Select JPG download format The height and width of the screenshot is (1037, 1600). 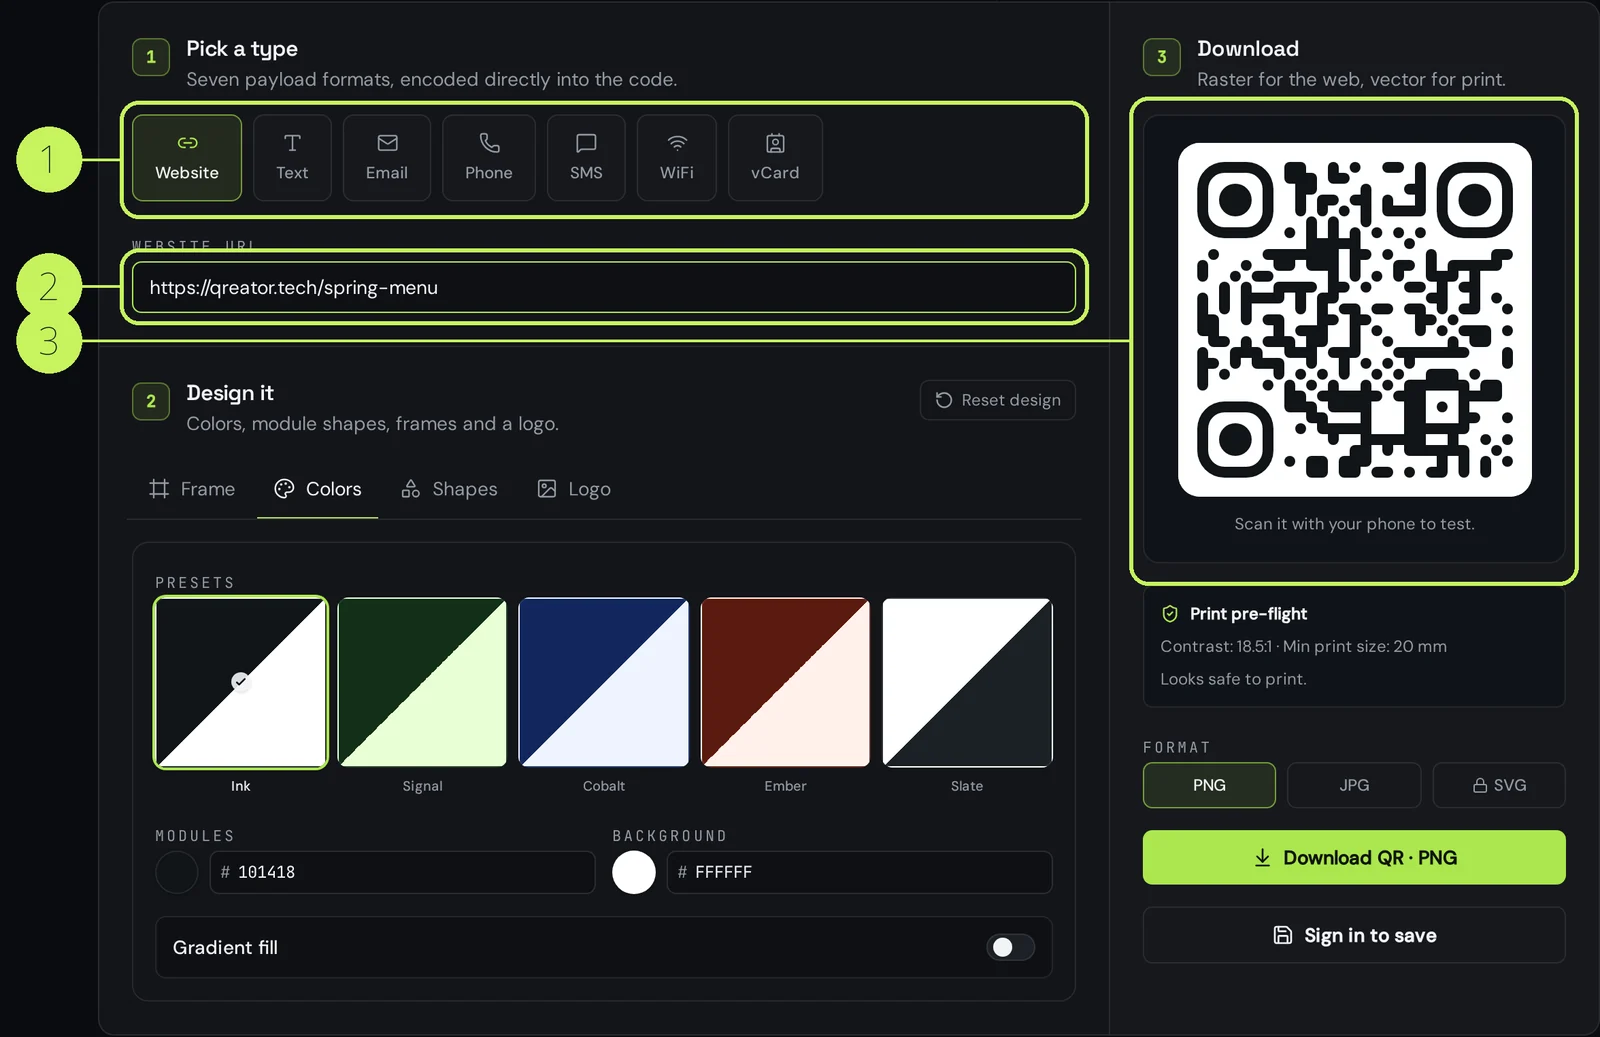click(1354, 785)
